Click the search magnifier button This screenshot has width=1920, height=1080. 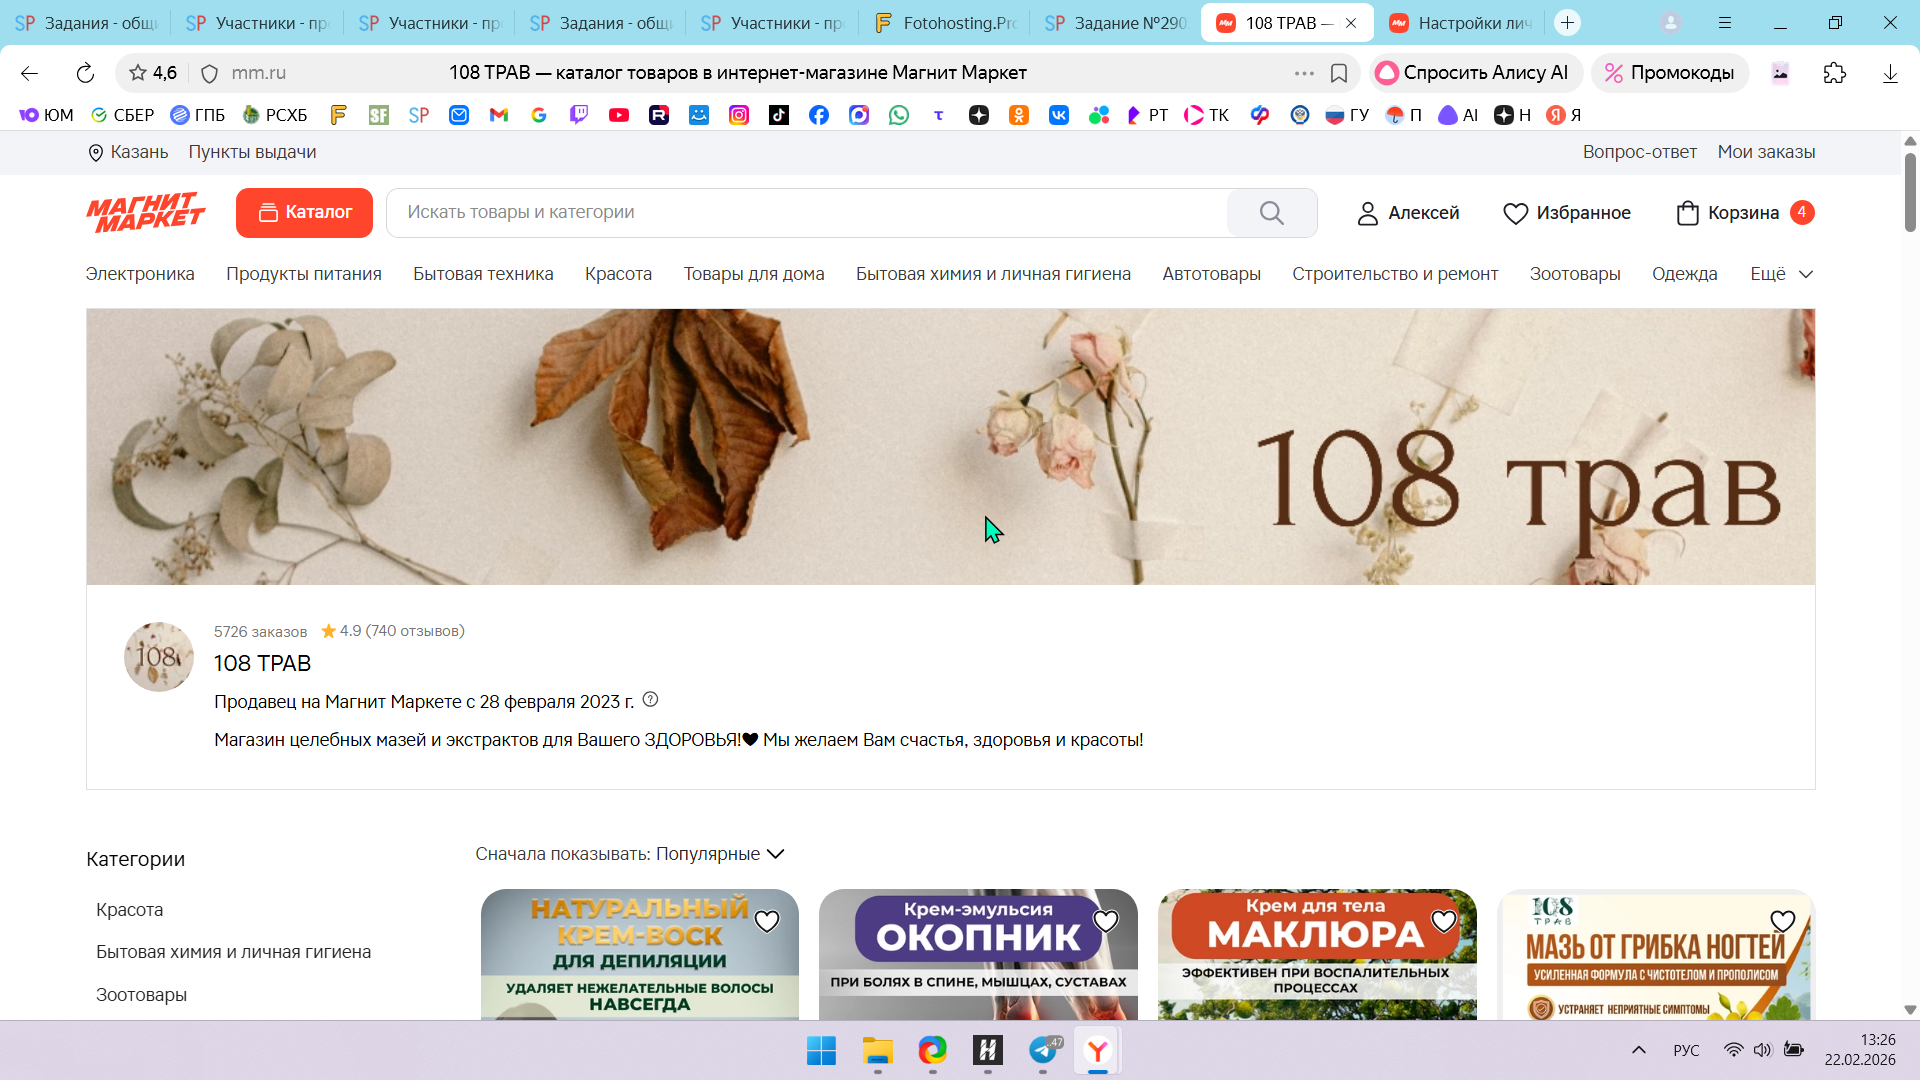pyautogui.click(x=1271, y=213)
